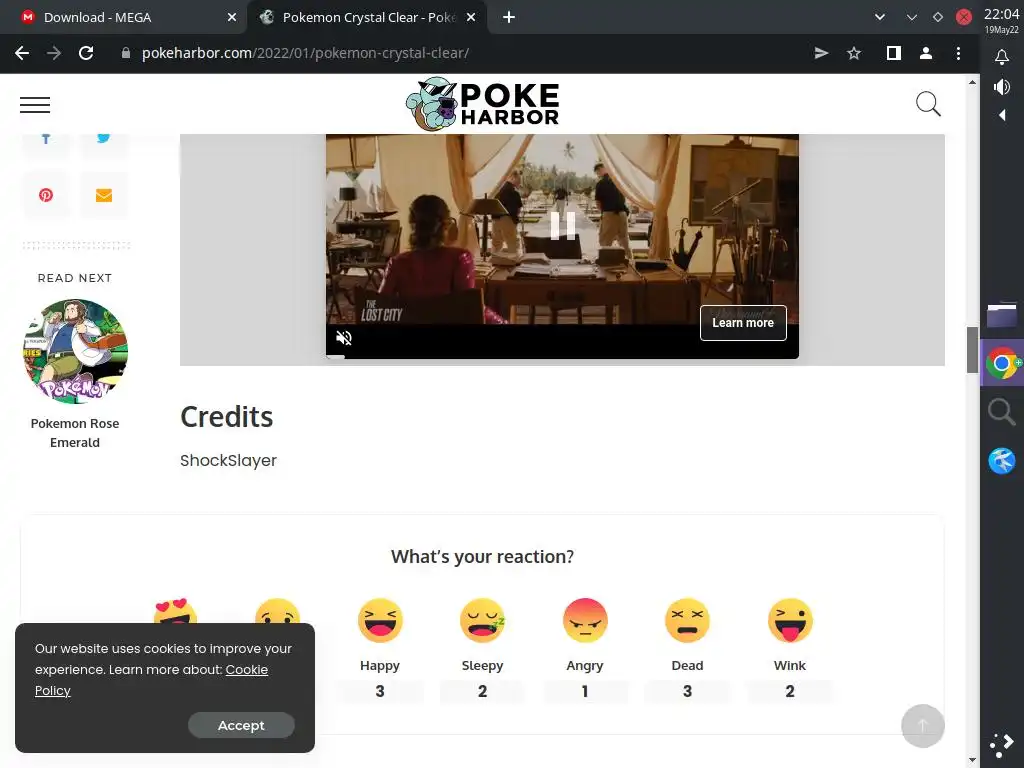Open the file manager in the dock
The width and height of the screenshot is (1024, 768).
click(1002, 315)
